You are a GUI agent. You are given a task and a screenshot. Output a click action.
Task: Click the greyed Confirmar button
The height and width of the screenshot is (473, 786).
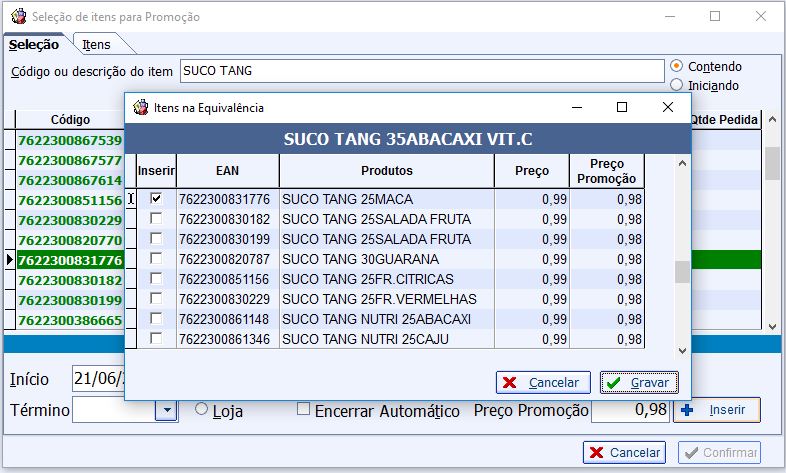[x=719, y=452]
